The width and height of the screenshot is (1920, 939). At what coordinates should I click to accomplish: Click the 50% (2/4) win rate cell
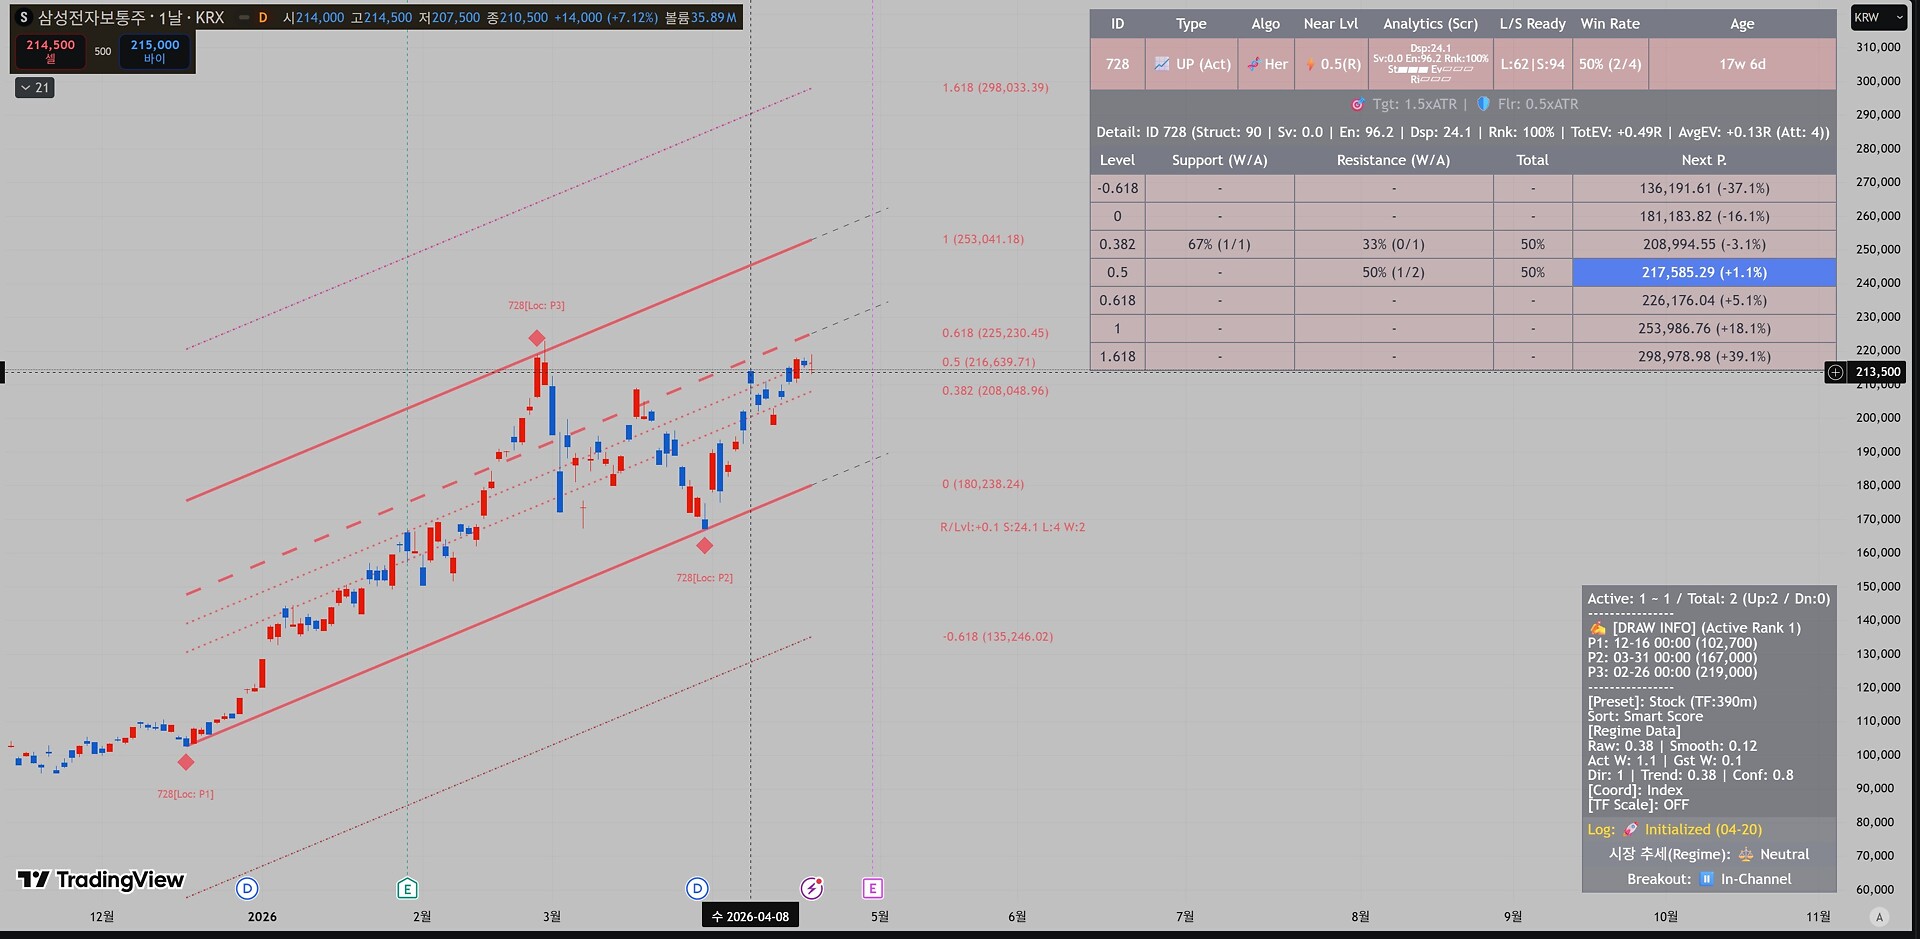point(1610,64)
